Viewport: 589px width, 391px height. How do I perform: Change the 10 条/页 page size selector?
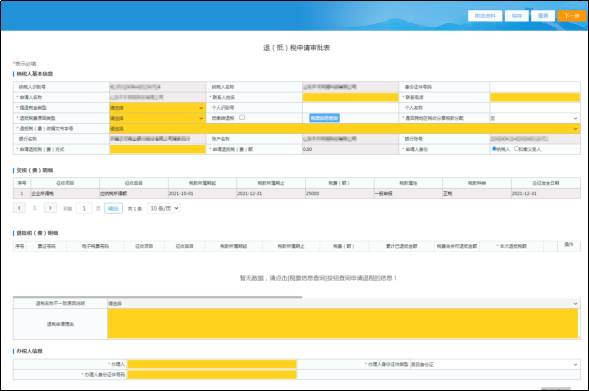coord(164,208)
